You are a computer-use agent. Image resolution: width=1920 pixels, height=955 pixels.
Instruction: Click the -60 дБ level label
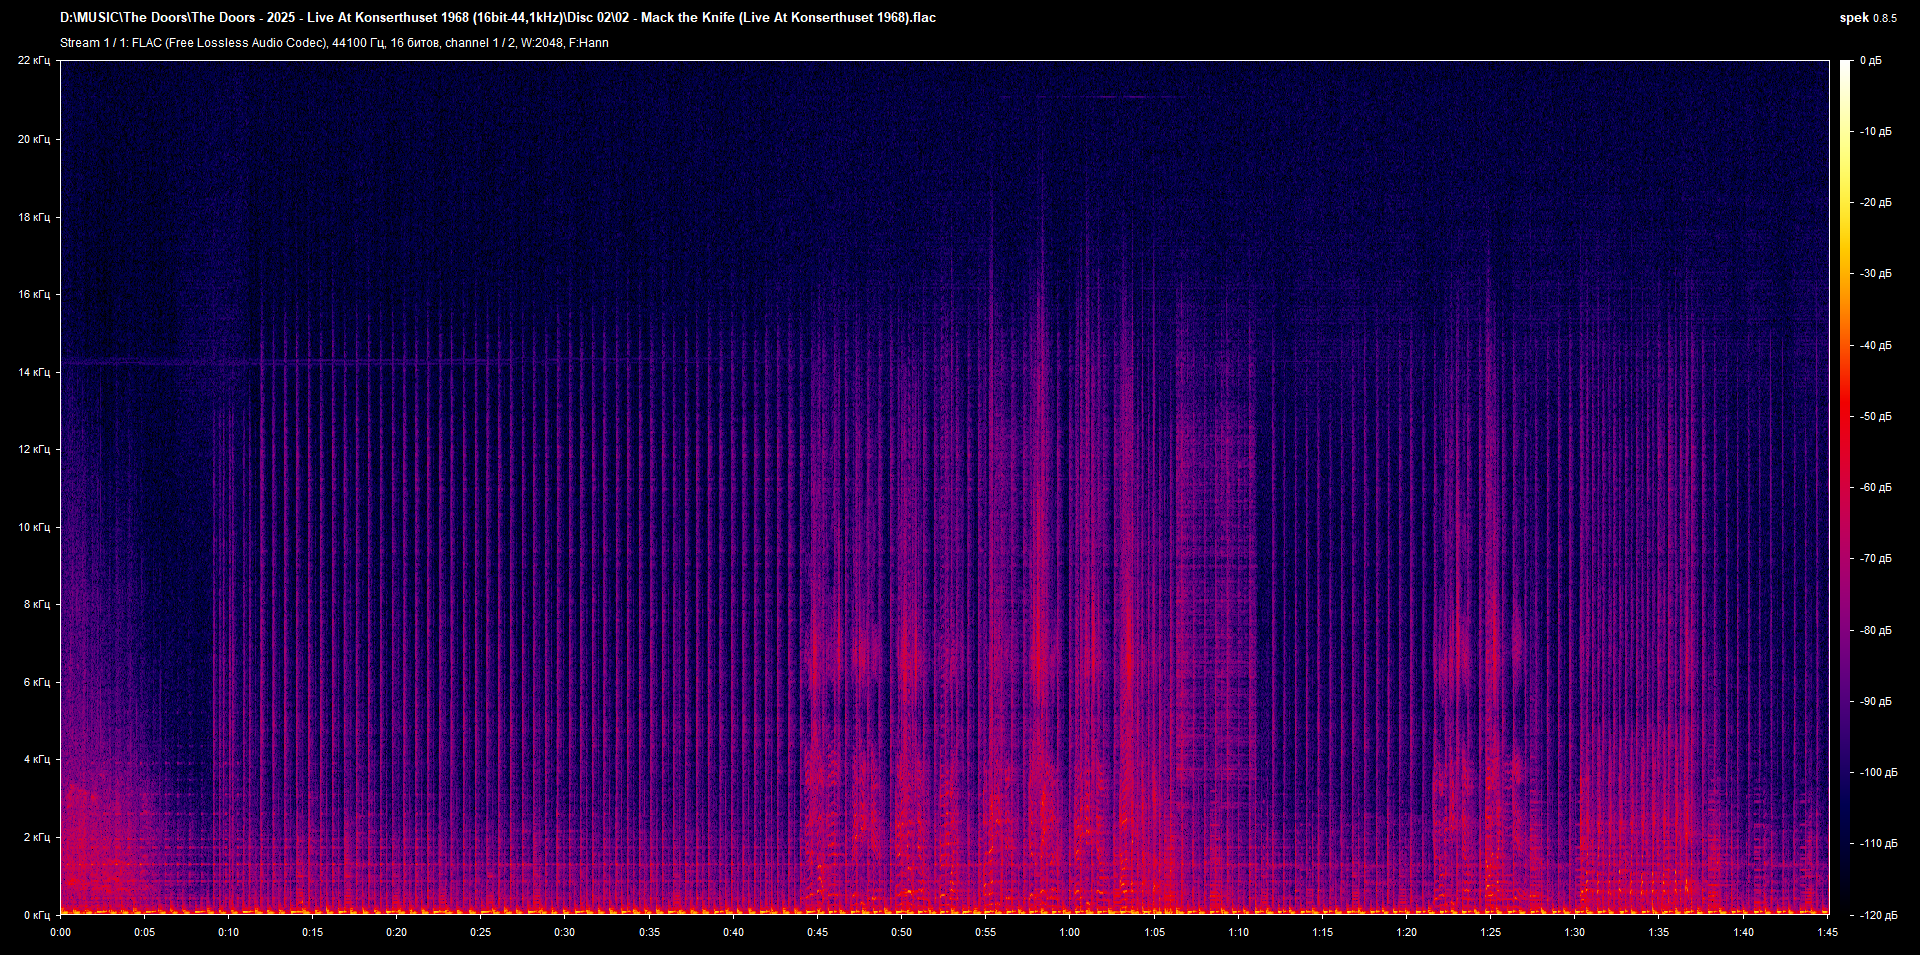(x=1875, y=488)
